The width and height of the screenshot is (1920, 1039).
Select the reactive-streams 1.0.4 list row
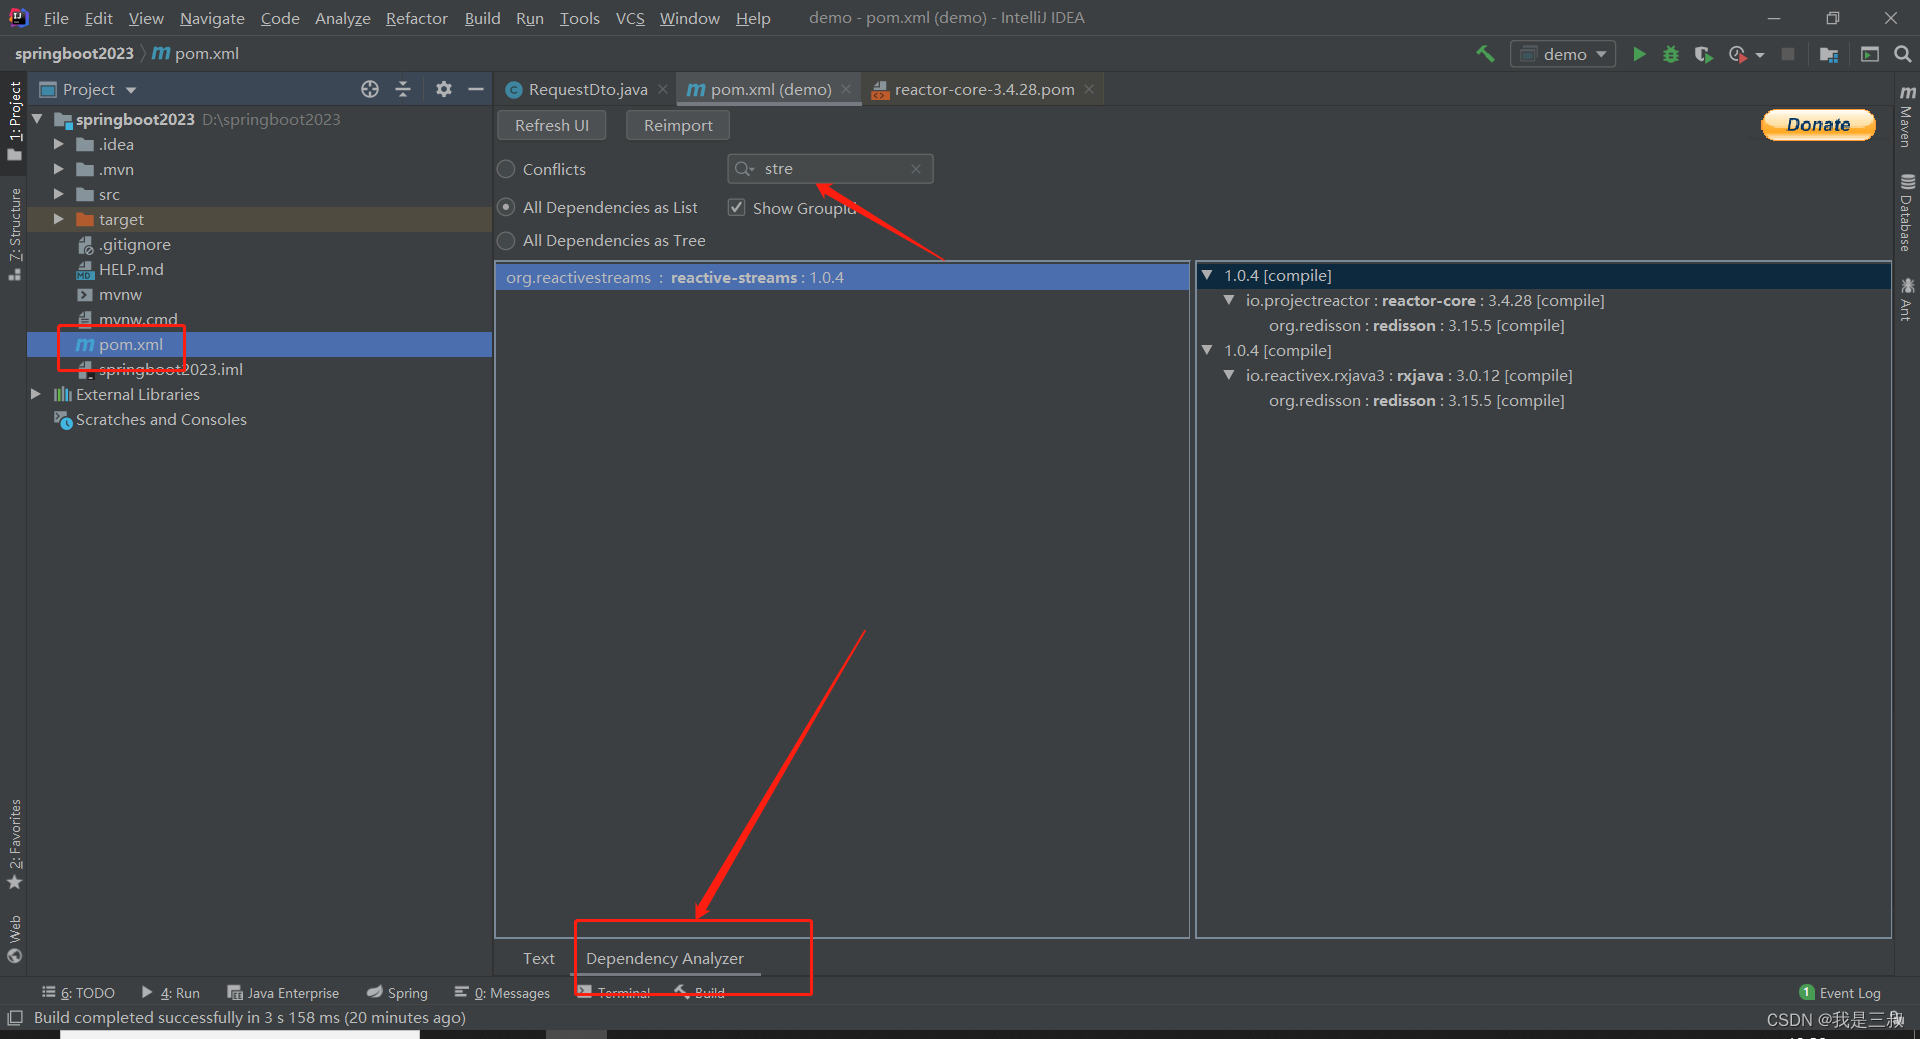point(842,277)
